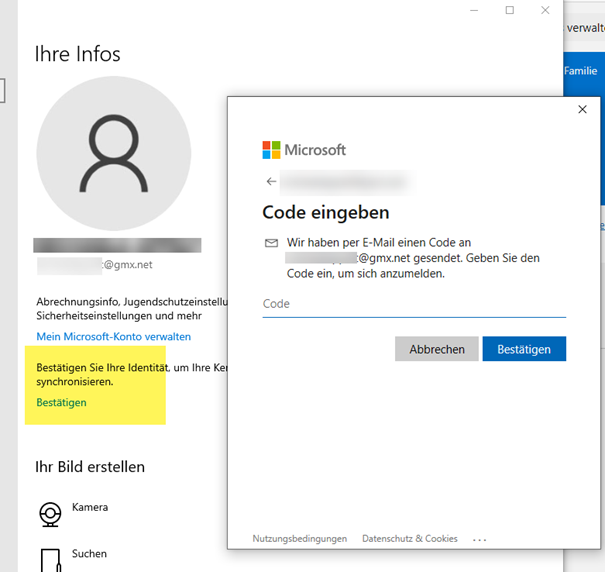Maximize the Settings window
The height and width of the screenshot is (572, 605).
(x=509, y=10)
